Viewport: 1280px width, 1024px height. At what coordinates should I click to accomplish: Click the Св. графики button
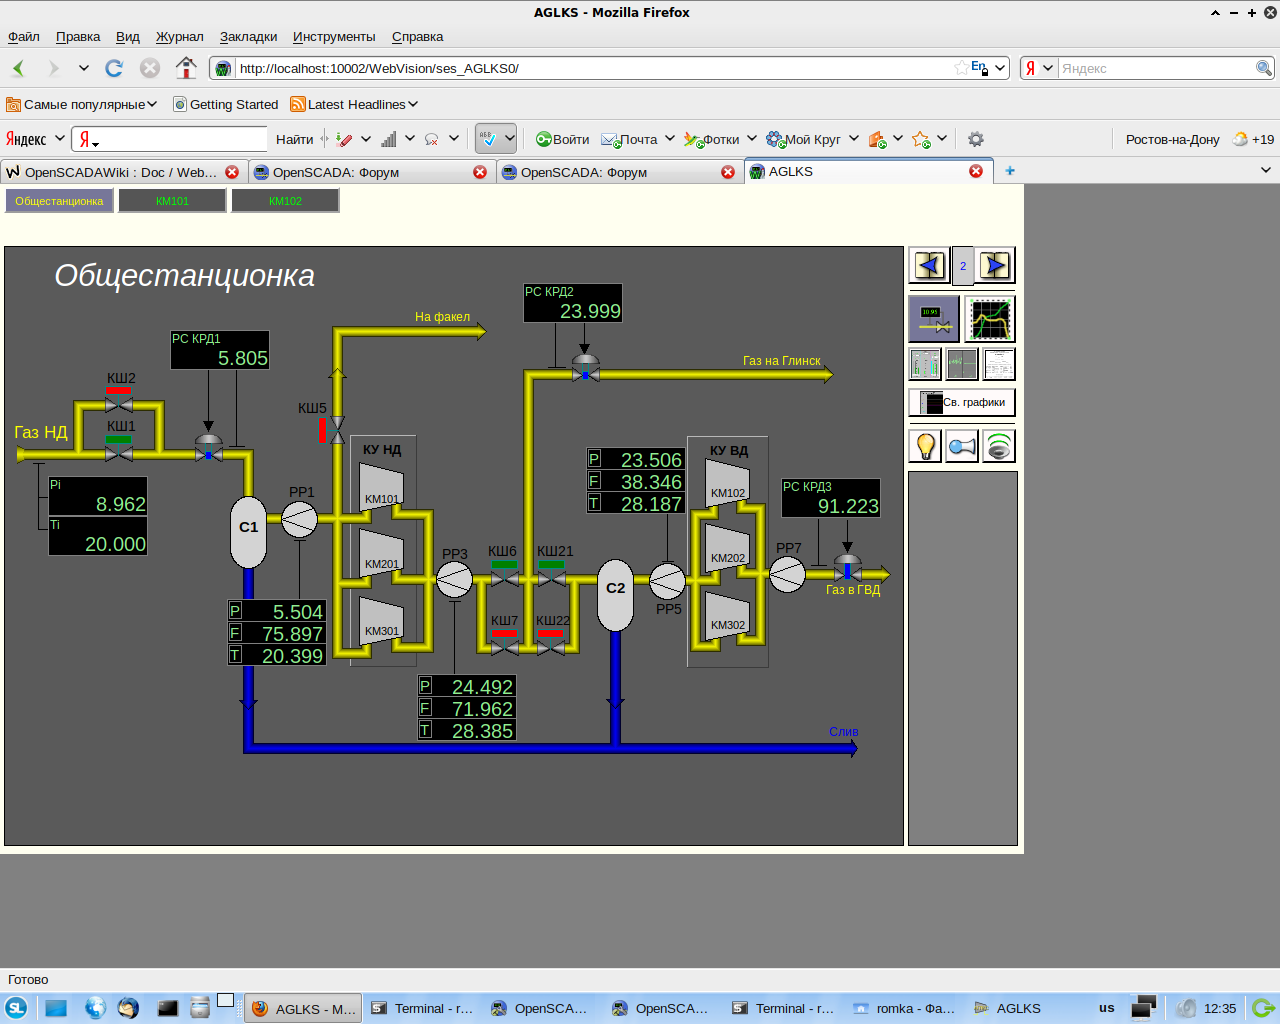962,402
